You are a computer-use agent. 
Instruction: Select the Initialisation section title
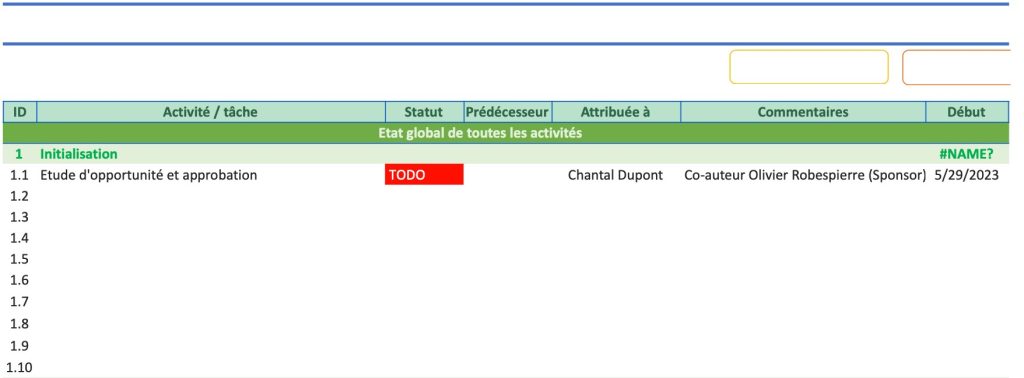79,154
